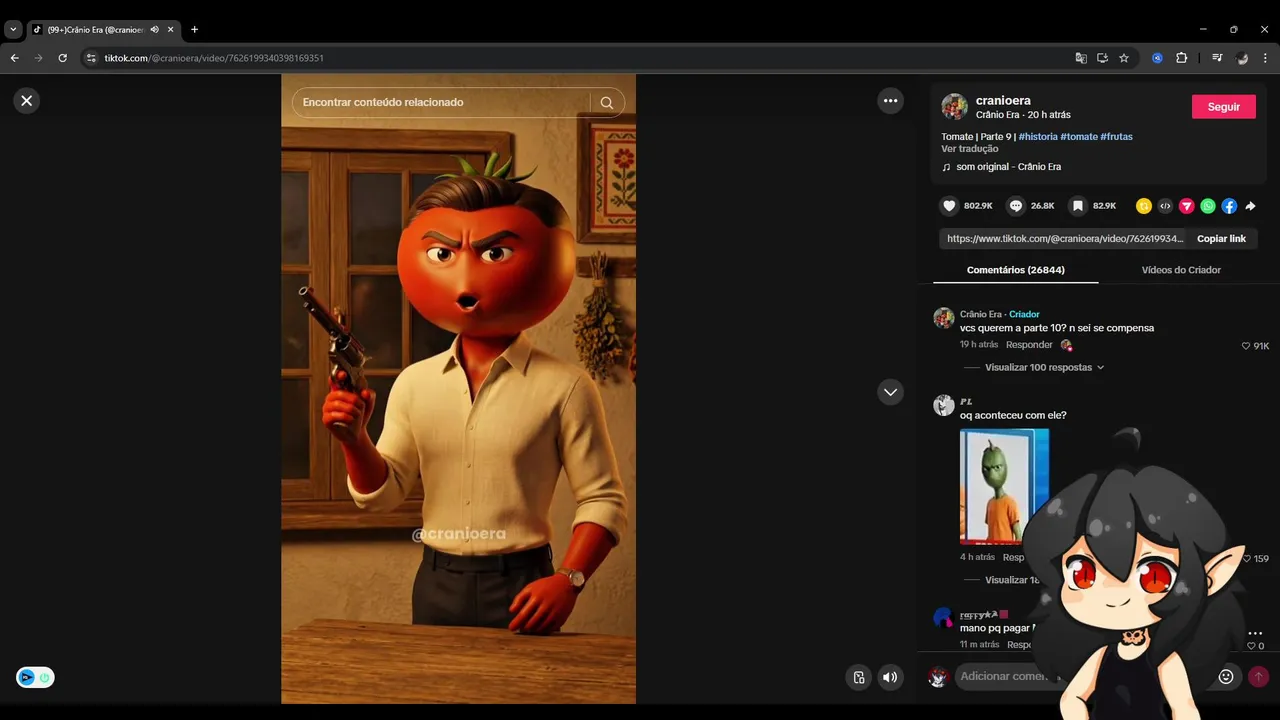Open the cranioera username link
1280x720 pixels.
click(1003, 100)
